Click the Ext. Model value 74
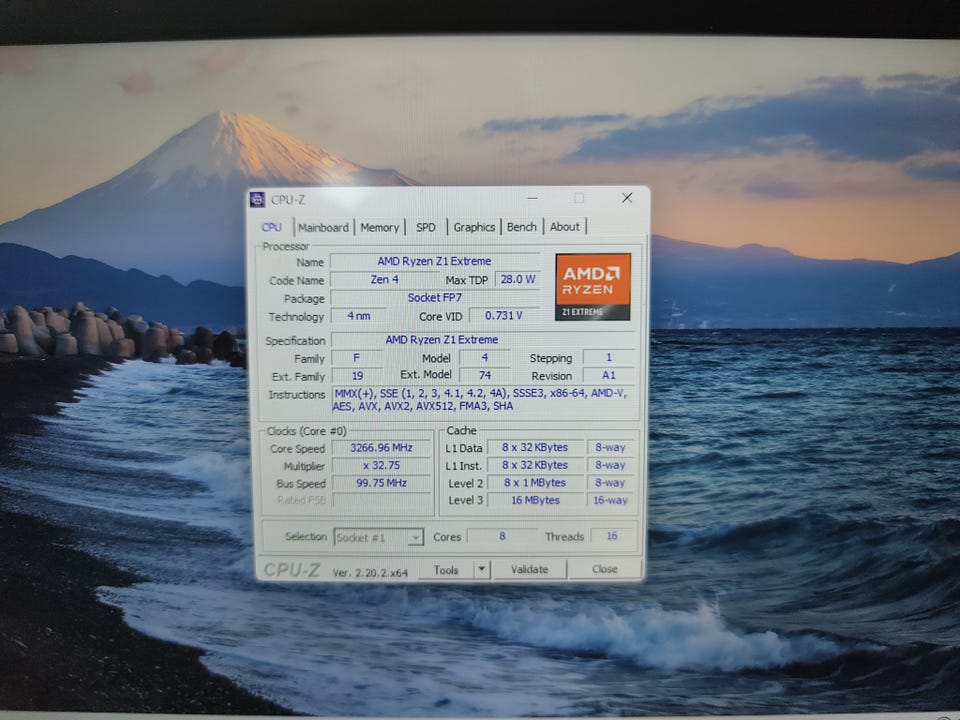 pos(485,375)
